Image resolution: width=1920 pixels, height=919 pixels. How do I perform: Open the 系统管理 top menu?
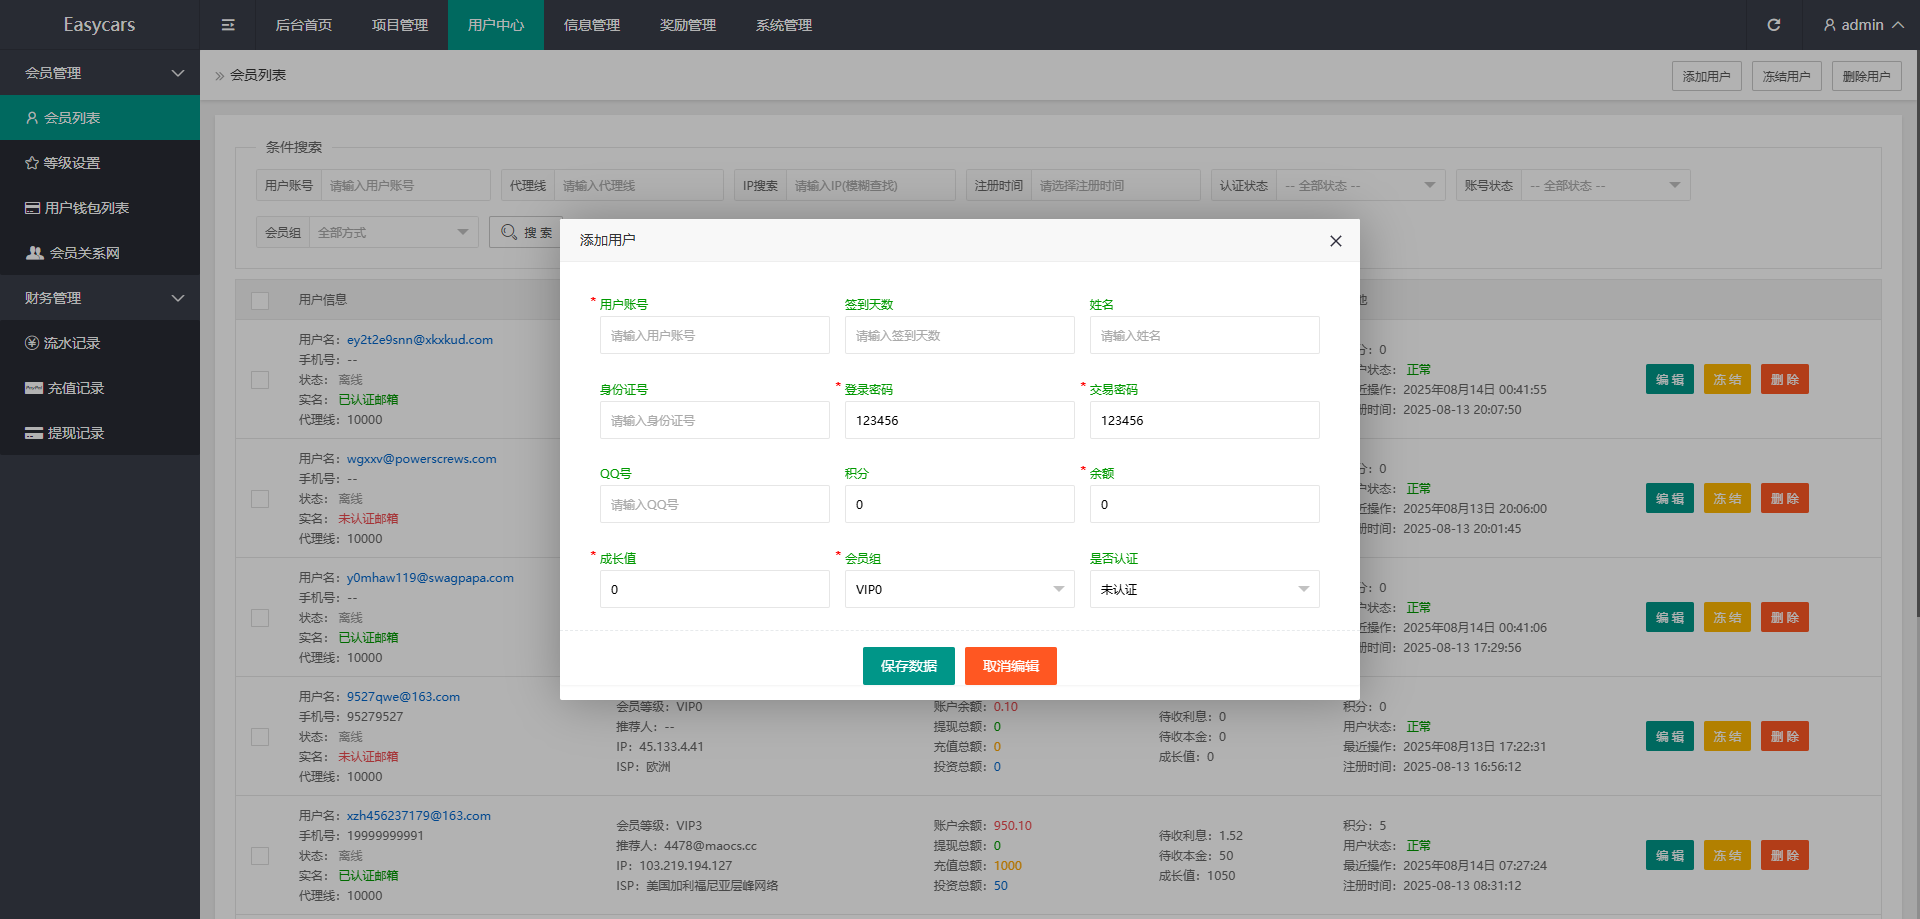tap(784, 25)
